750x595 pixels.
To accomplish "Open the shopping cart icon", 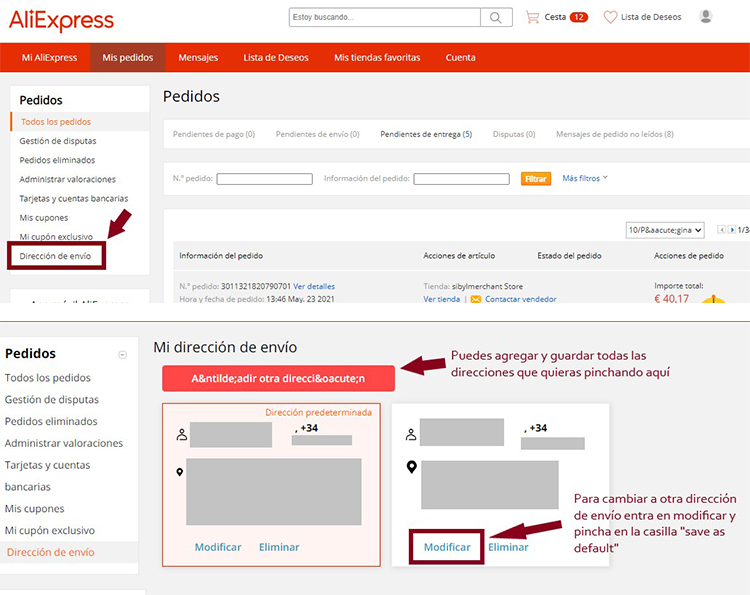I will 532,17.
